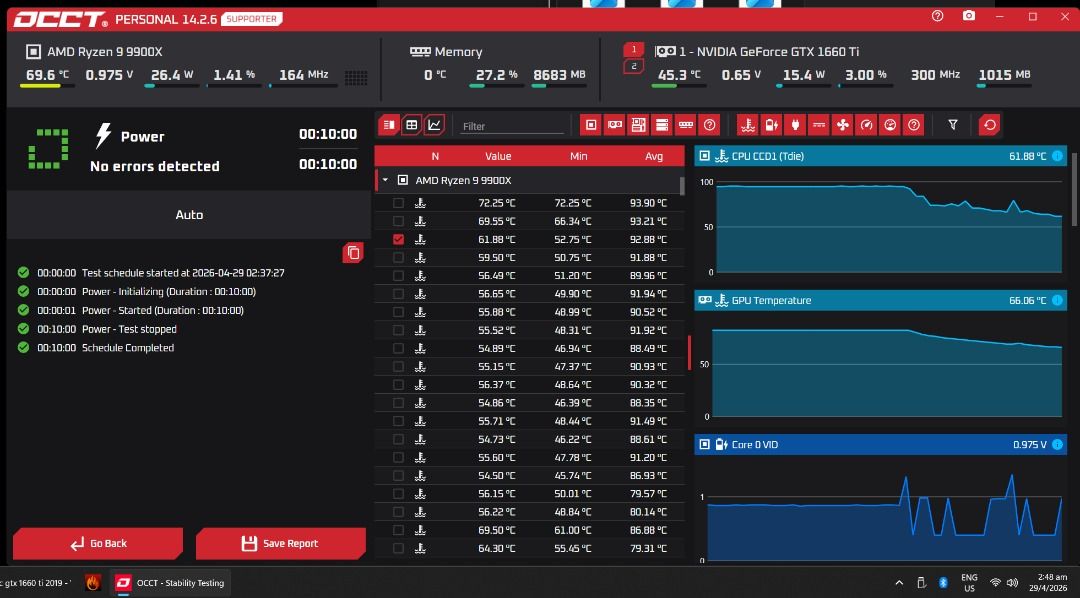The image size is (1080, 598).
Task: Click the temperature sensor filter icon
Action: [x=747, y=125]
